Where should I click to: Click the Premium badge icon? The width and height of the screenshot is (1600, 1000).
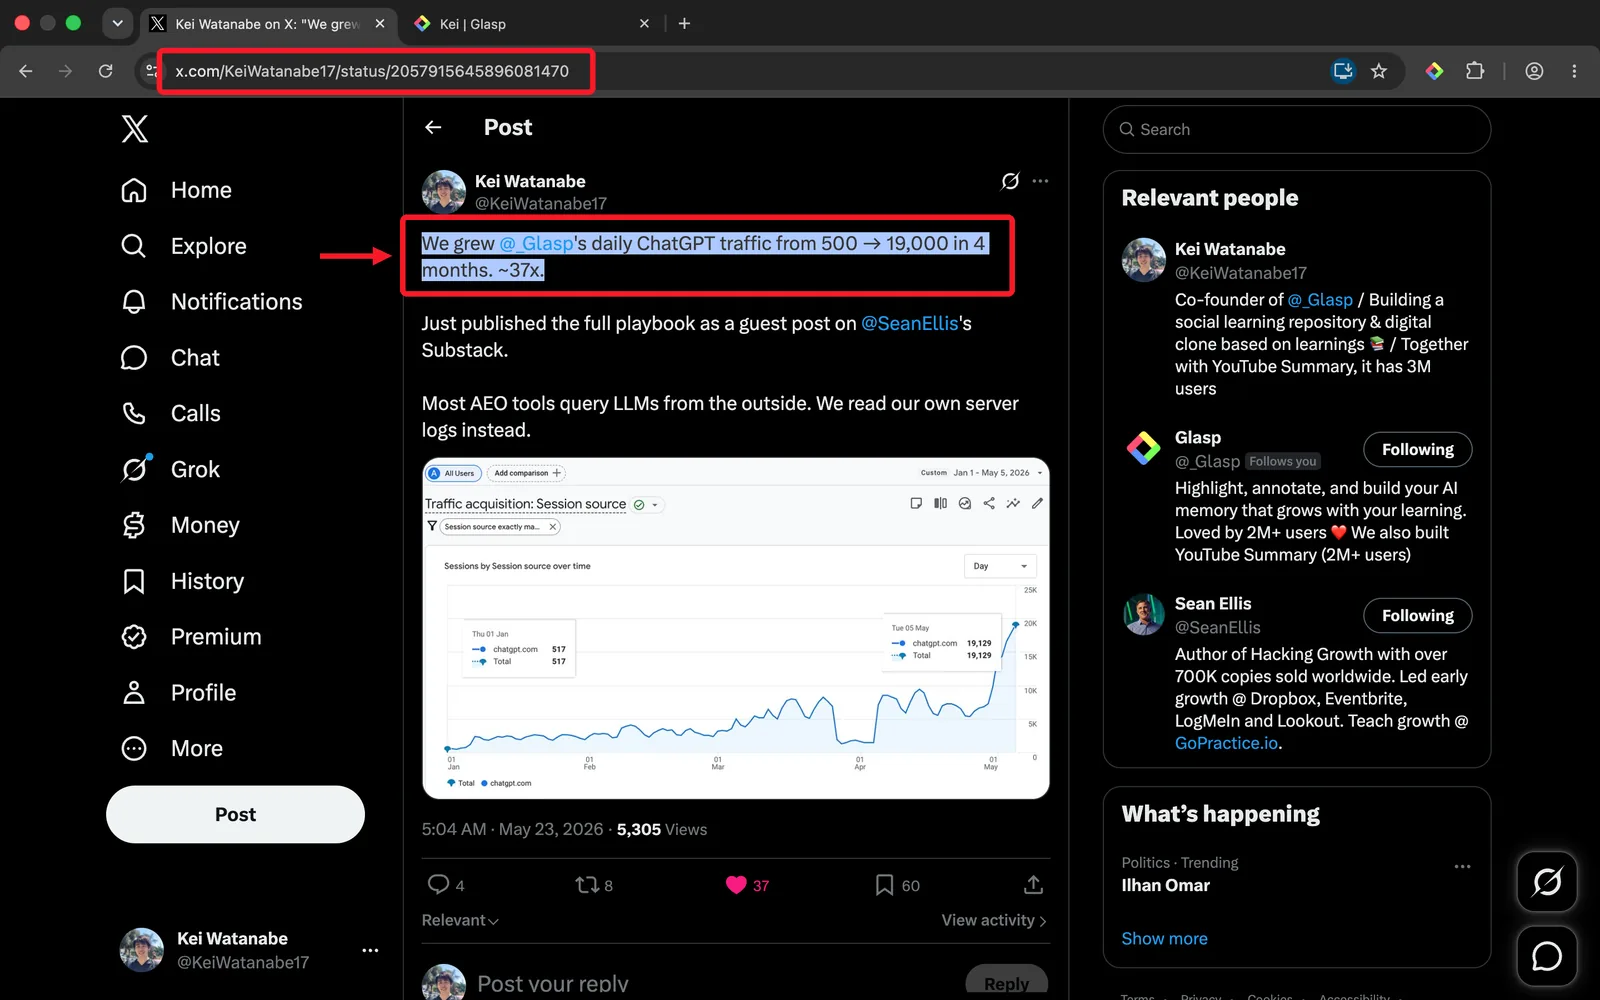pos(134,637)
